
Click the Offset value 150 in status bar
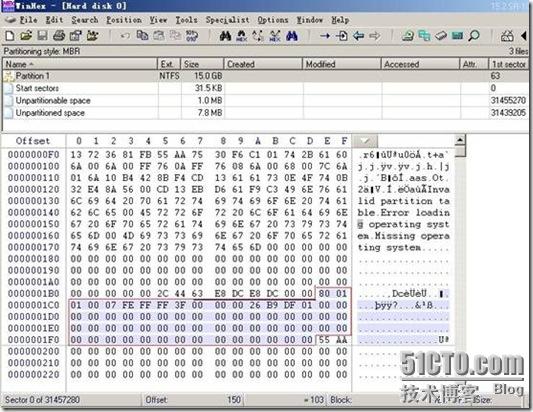(x=234, y=399)
